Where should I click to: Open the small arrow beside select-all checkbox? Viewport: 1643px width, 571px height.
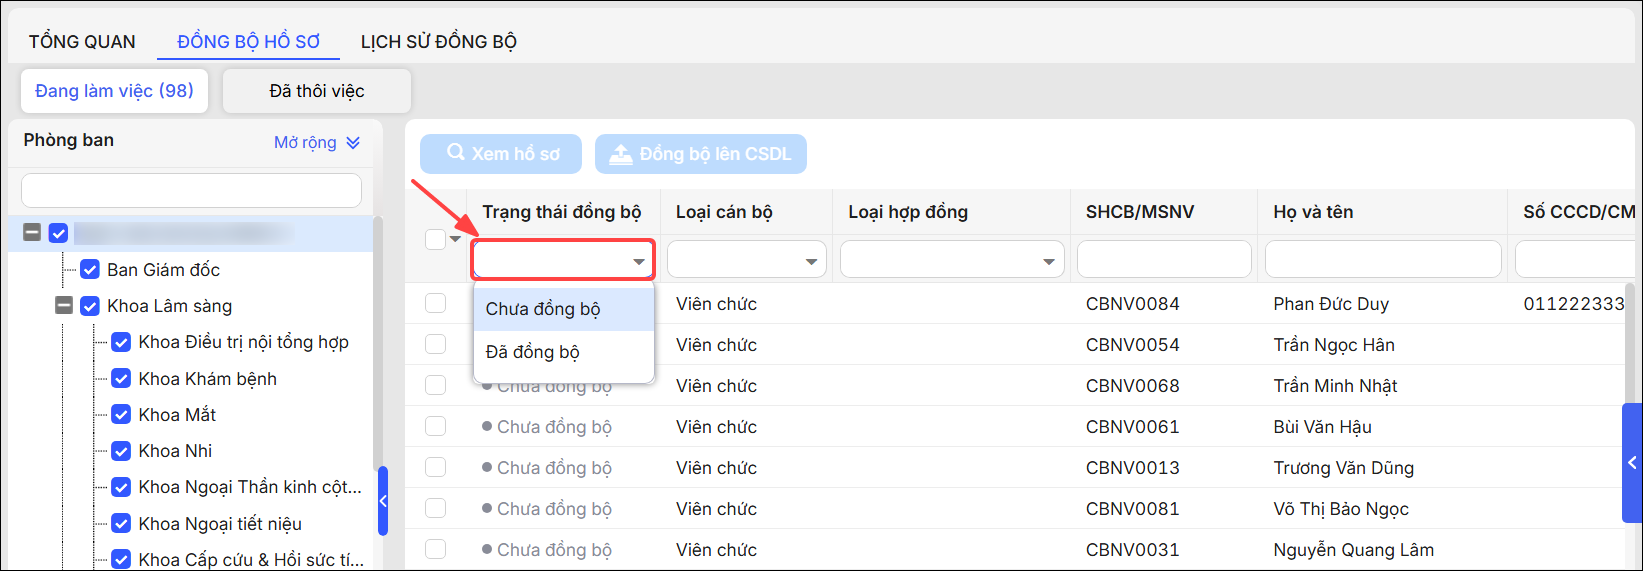click(456, 239)
